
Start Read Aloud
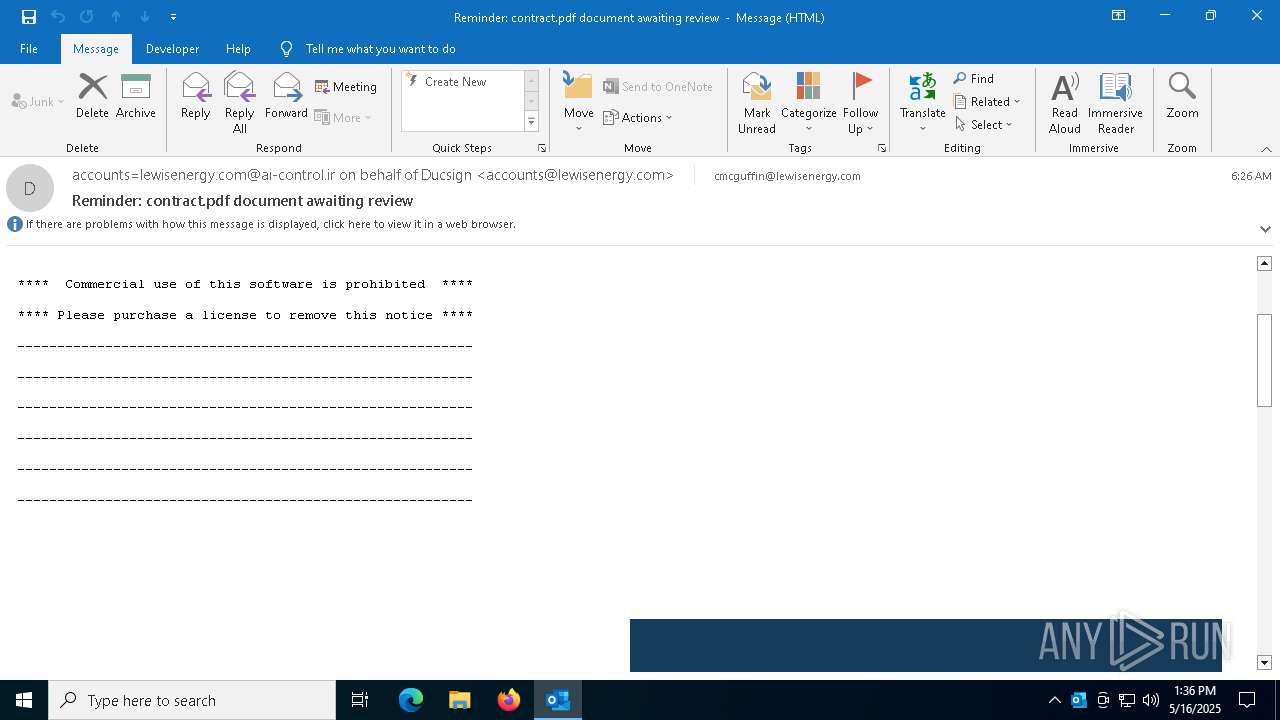coord(1065,103)
